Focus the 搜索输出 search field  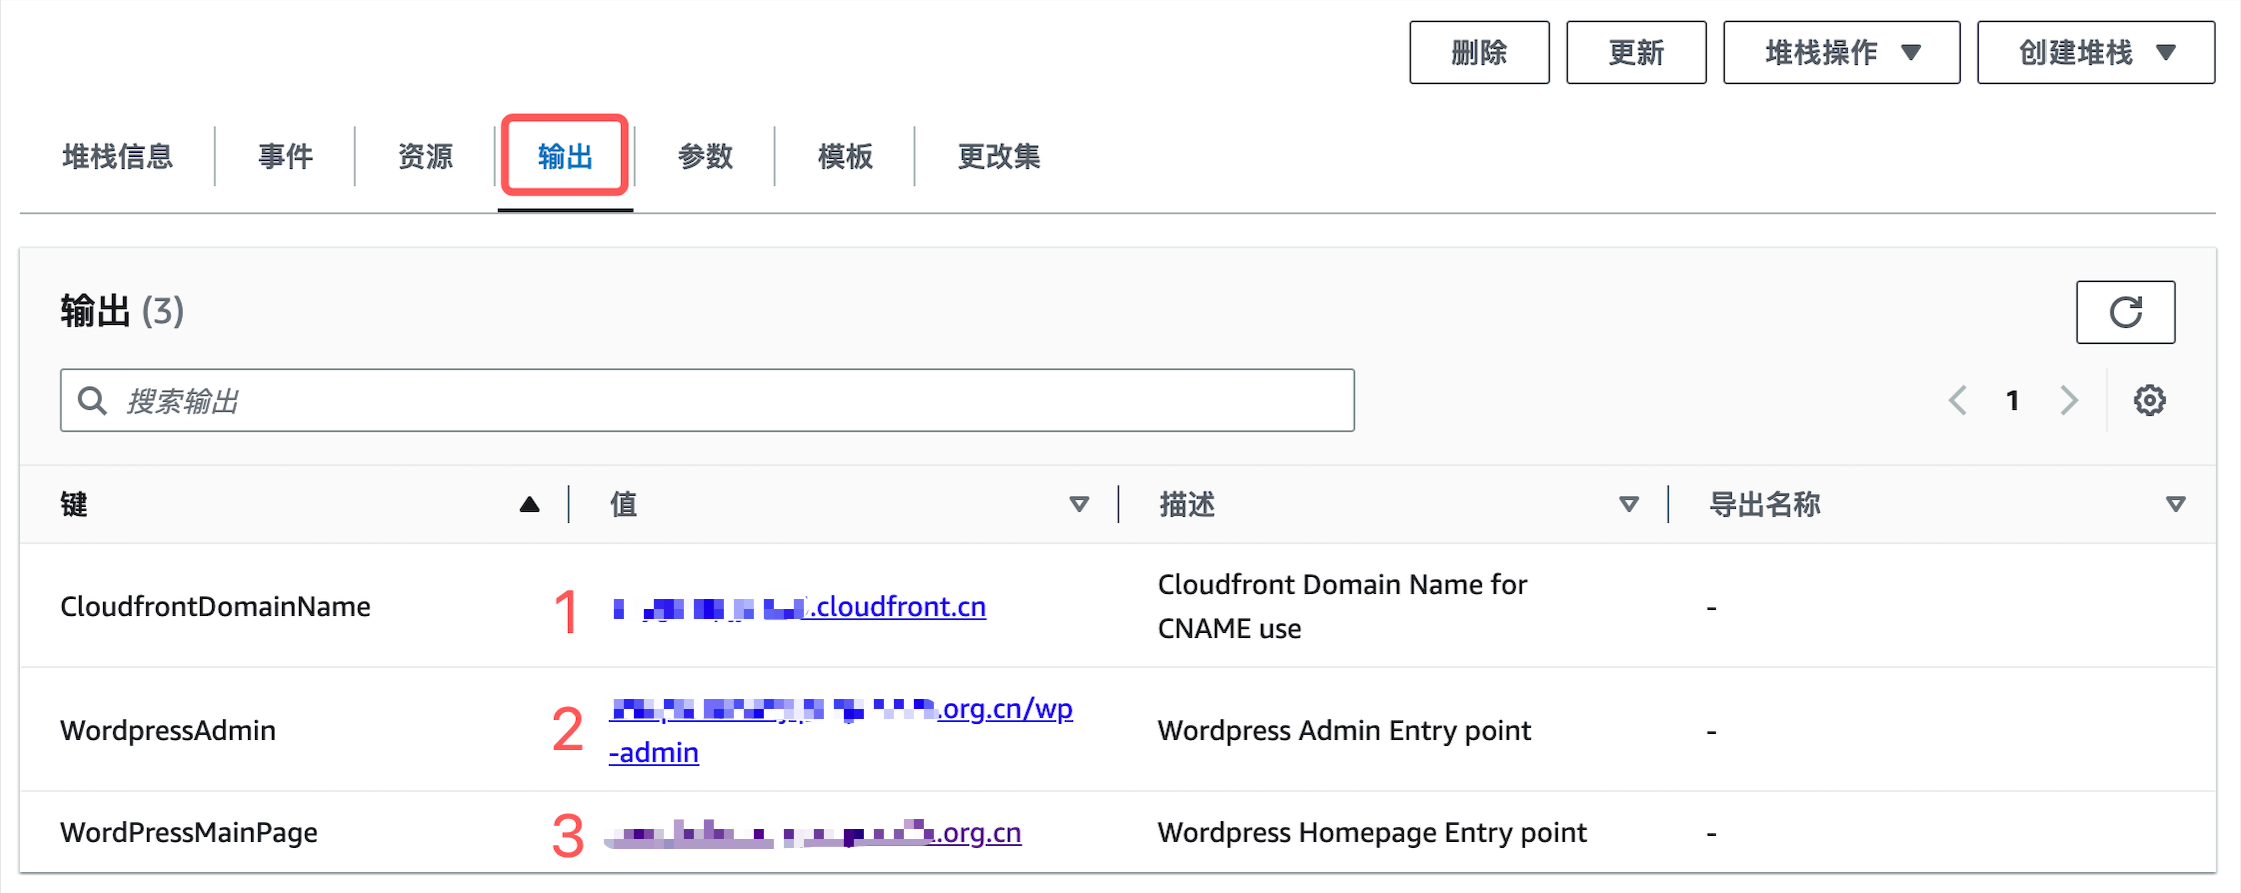click(707, 401)
